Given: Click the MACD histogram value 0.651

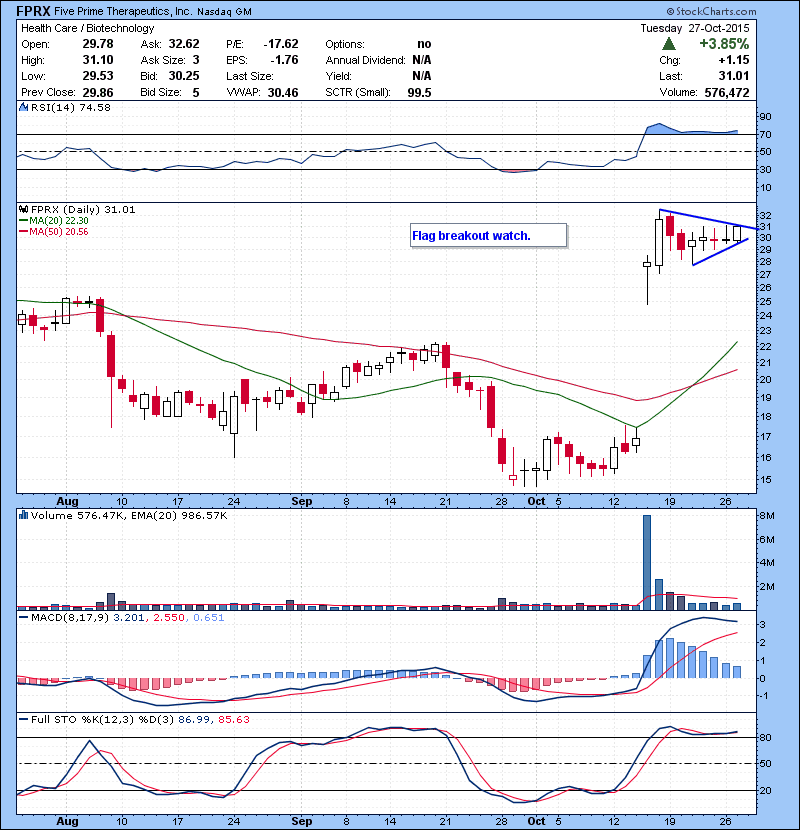Looking at the screenshot, I should (209, 618).
